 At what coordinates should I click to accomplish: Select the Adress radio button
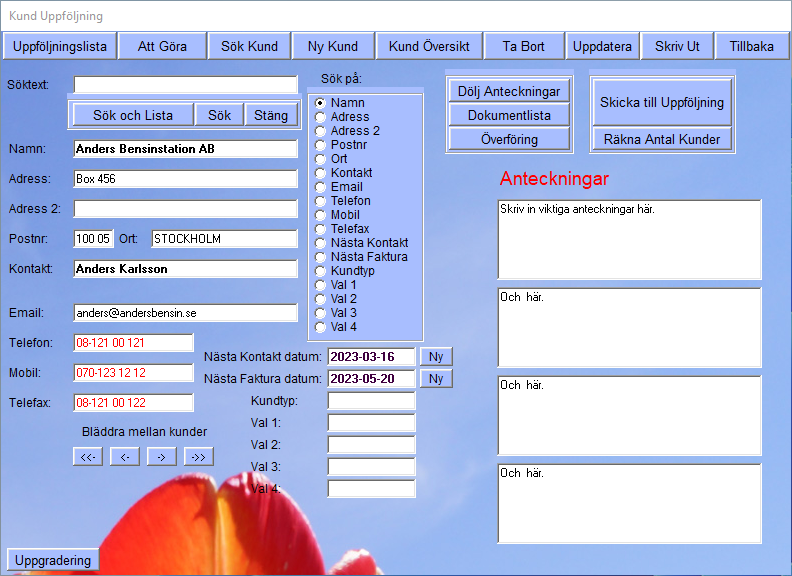click(321, 117)
